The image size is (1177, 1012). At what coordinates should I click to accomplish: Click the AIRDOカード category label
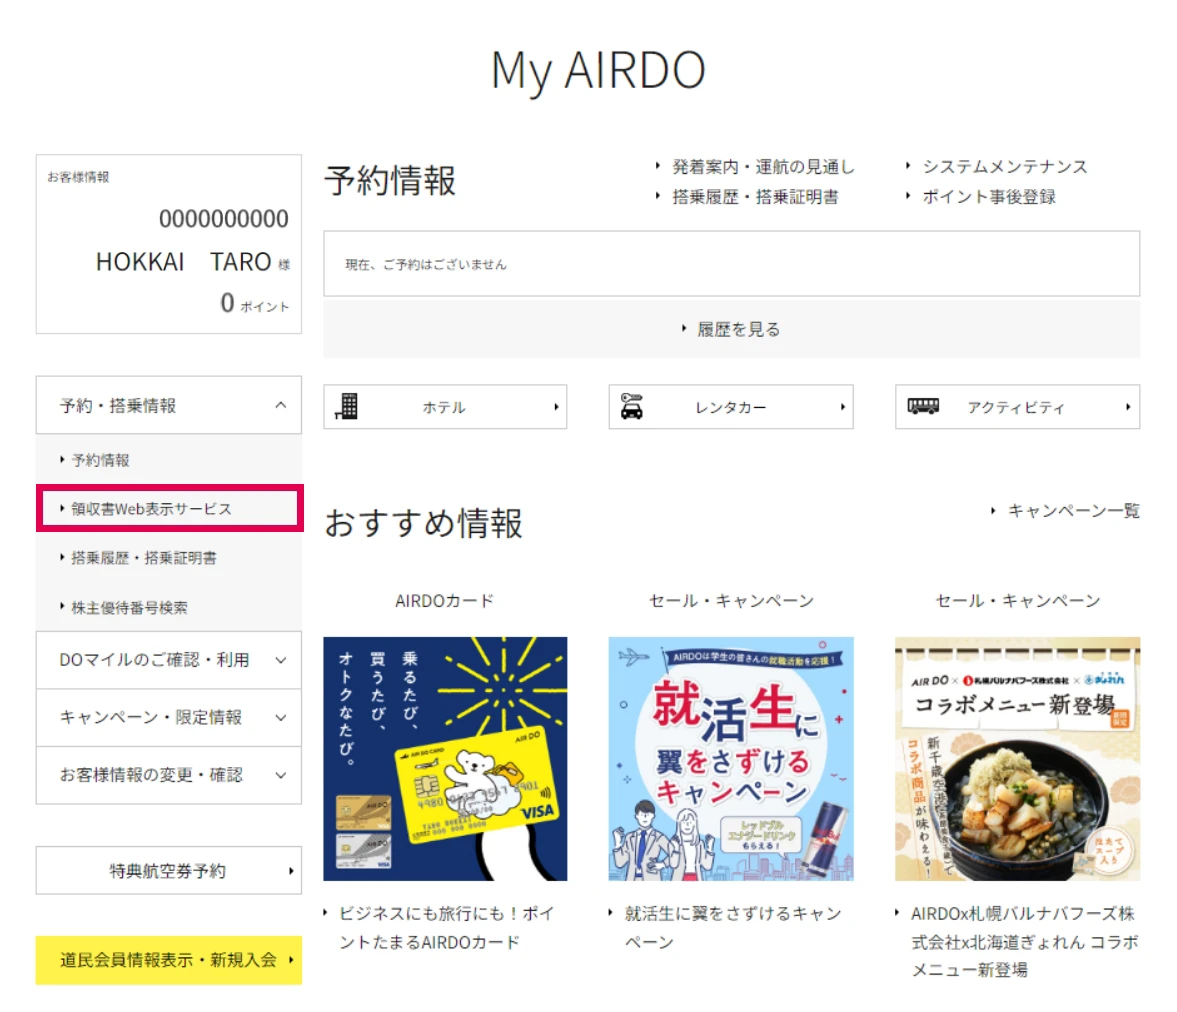click(x=444, y=601)
